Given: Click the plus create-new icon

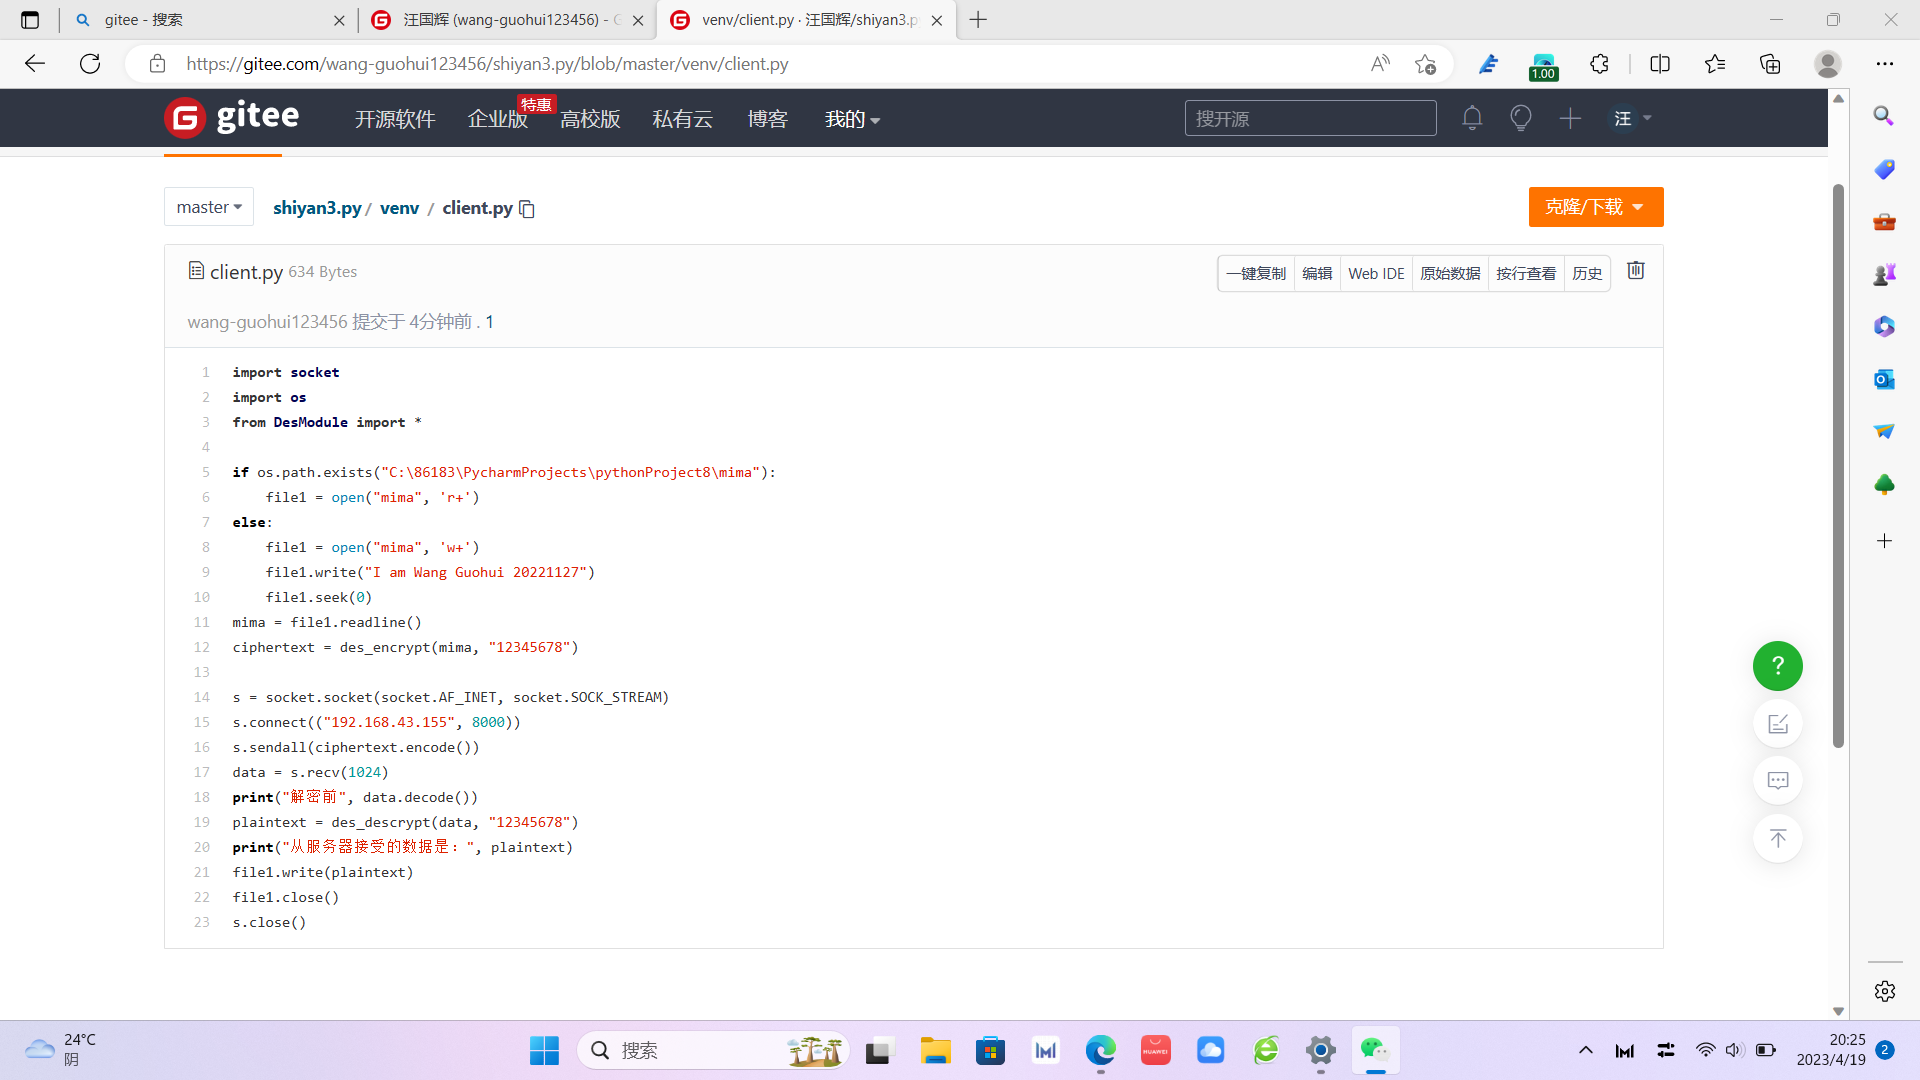Looking at the screenshot, I should pyautogui.click(x=1570, y=118).
